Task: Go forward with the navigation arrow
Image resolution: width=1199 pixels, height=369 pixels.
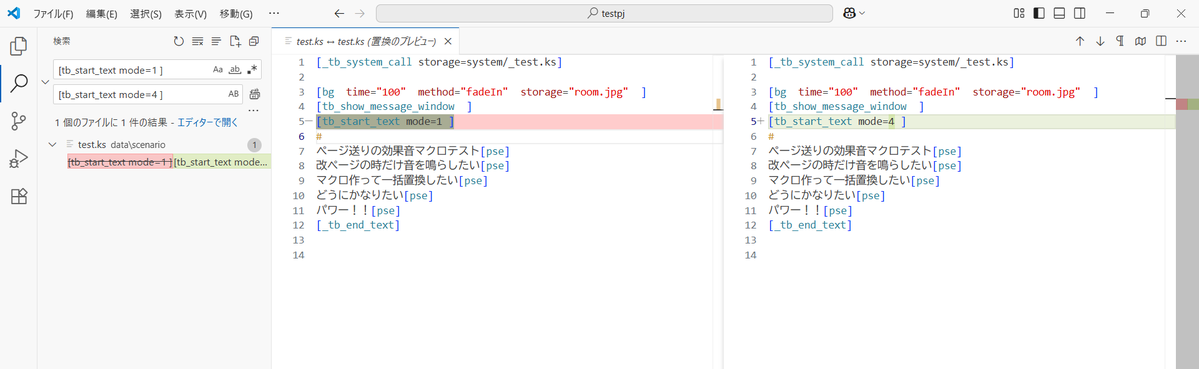Action: 360,14
